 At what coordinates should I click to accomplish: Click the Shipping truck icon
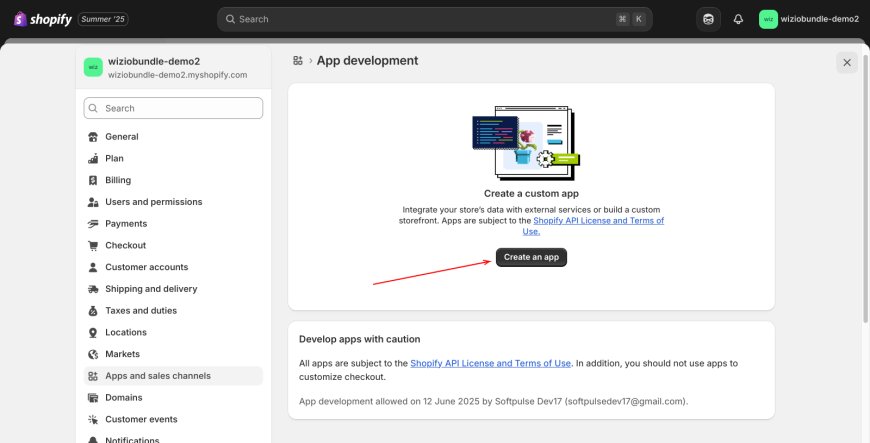tap(93, 289)
